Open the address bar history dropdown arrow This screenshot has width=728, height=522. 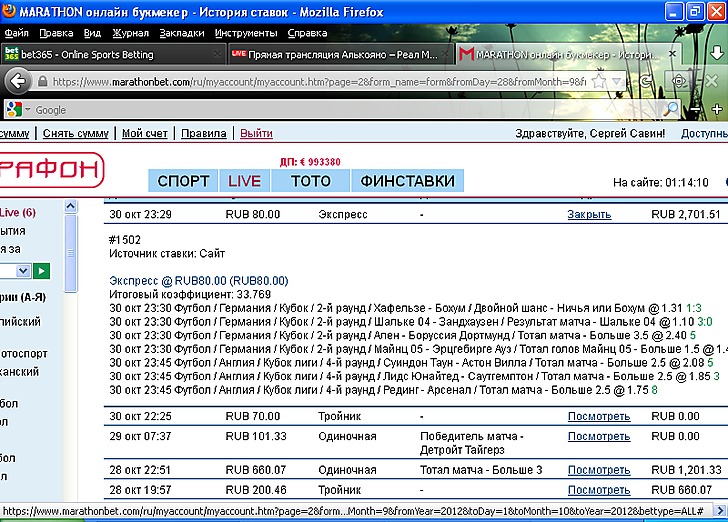tap(616, 82)
